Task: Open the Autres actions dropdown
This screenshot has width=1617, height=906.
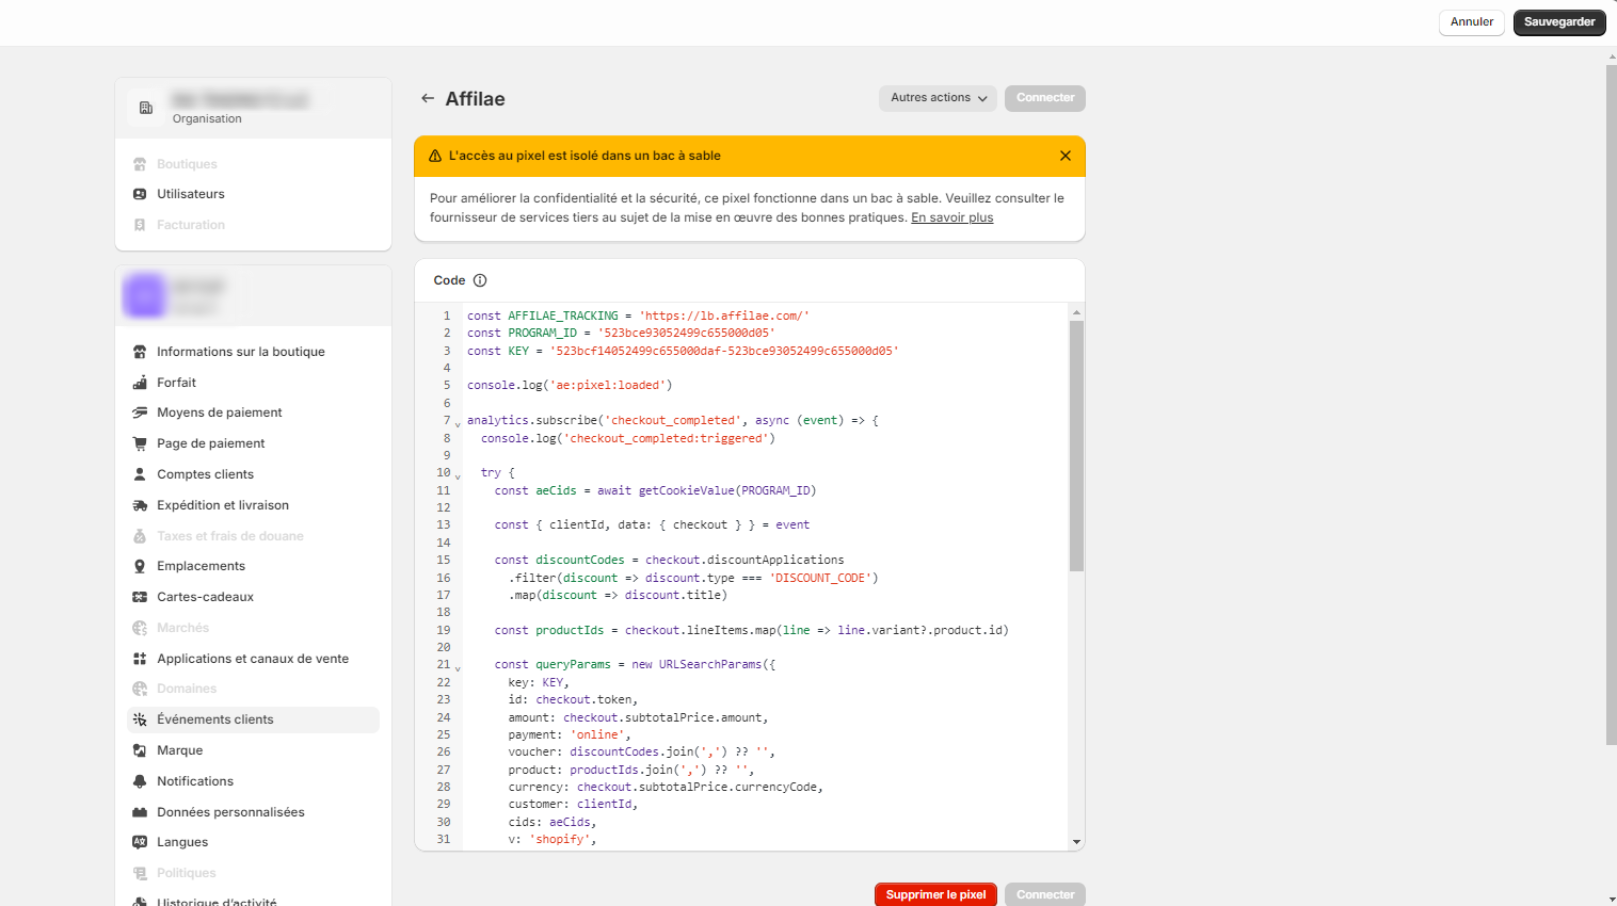Action: [938, 98]
